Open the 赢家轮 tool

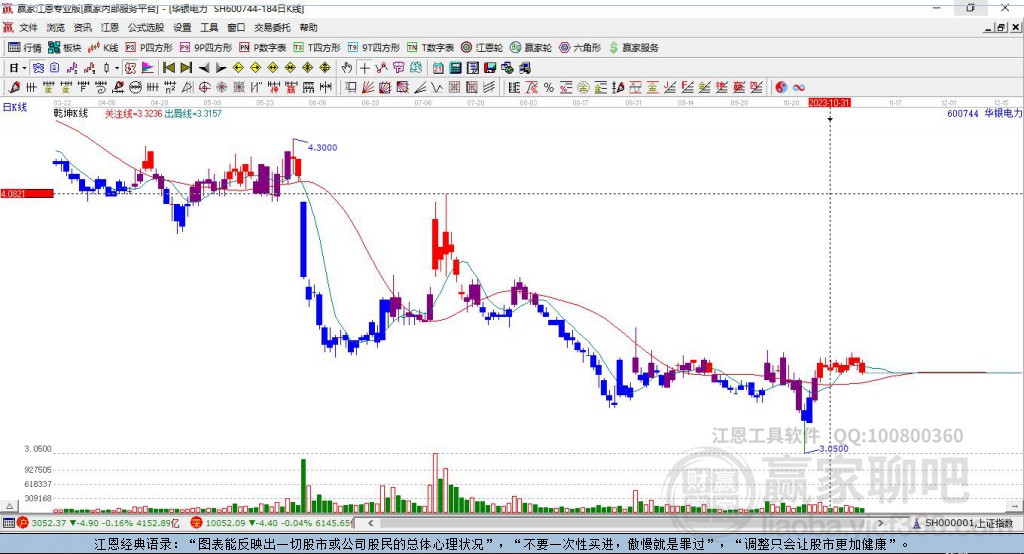coord(531,48)
